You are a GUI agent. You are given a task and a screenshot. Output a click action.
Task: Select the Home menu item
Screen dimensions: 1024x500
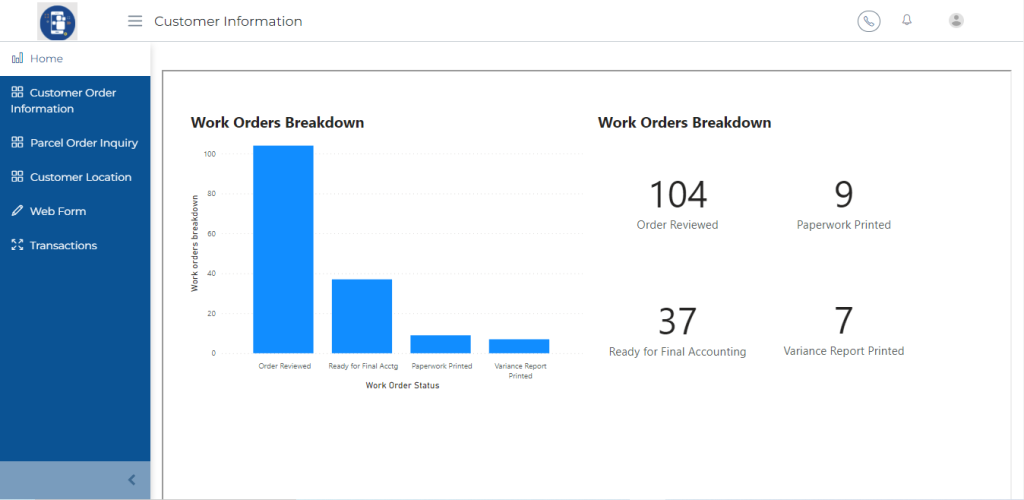(x=46, y=58)
